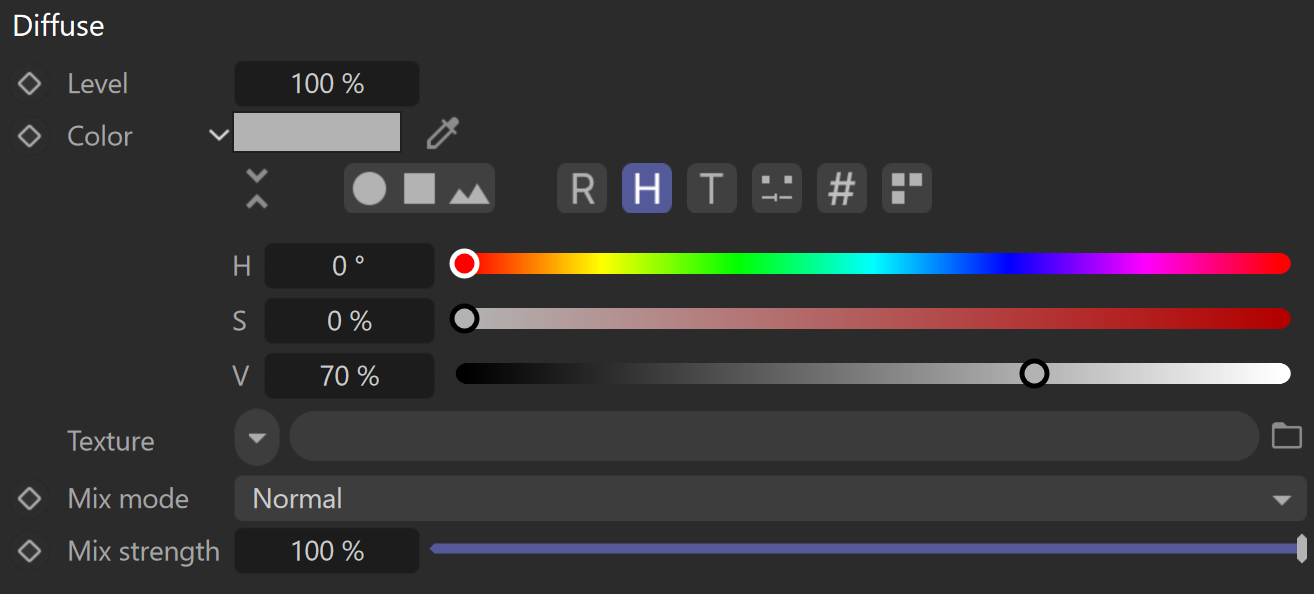Switch to the color spectrum square mode
Image resolution: width=1314 pixels, height=594 pixels.
419,188
